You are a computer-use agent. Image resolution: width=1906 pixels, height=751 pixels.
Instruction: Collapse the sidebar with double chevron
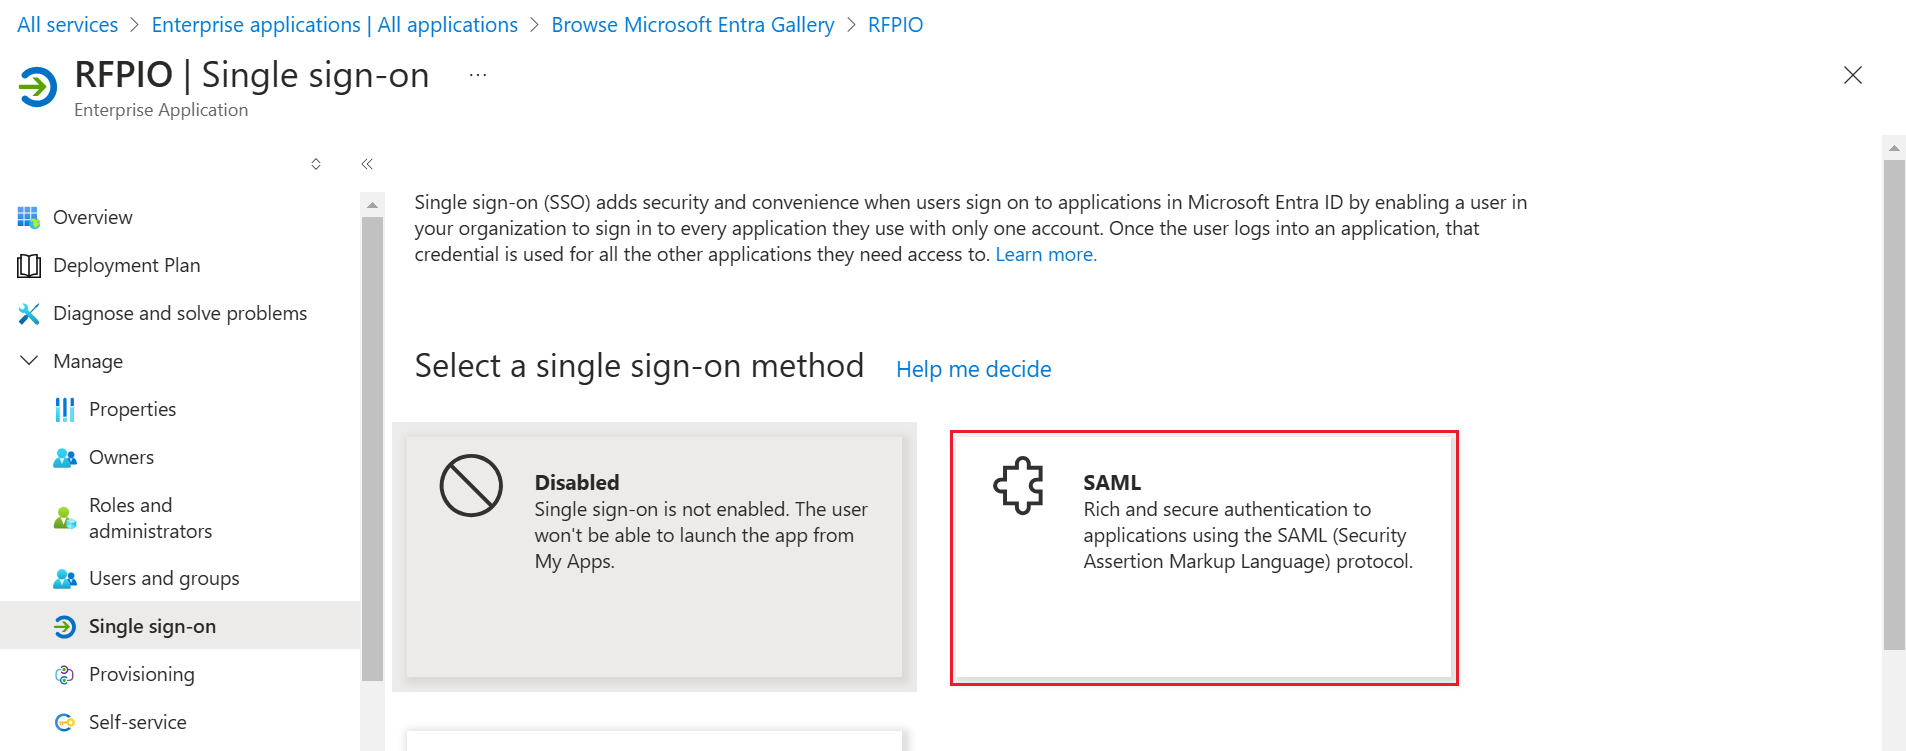coord(367,164)
